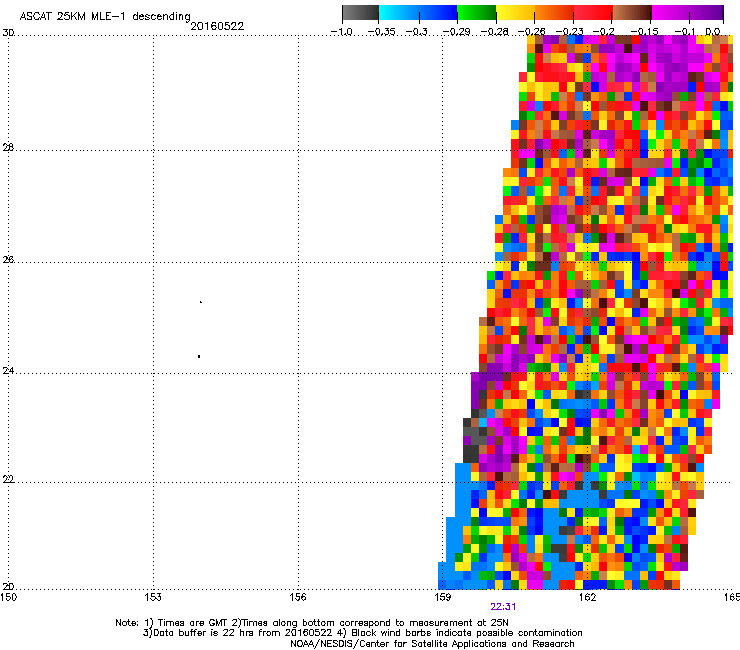Viewport: 740px width, 650px height.
Task: Click the red segment of the color bar
Action: pos(593,13)
